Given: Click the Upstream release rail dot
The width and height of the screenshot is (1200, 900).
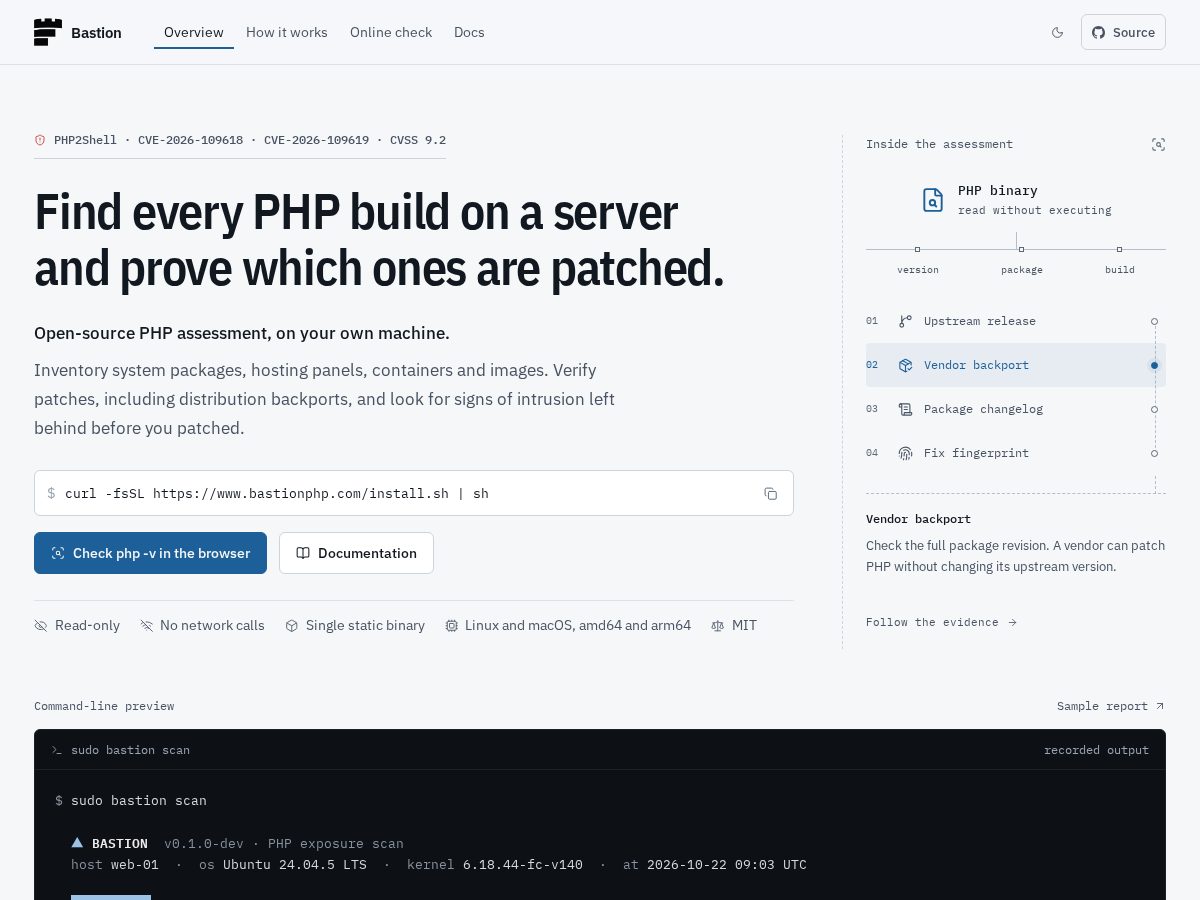Looking at the screenshot, I should 1154,321.
